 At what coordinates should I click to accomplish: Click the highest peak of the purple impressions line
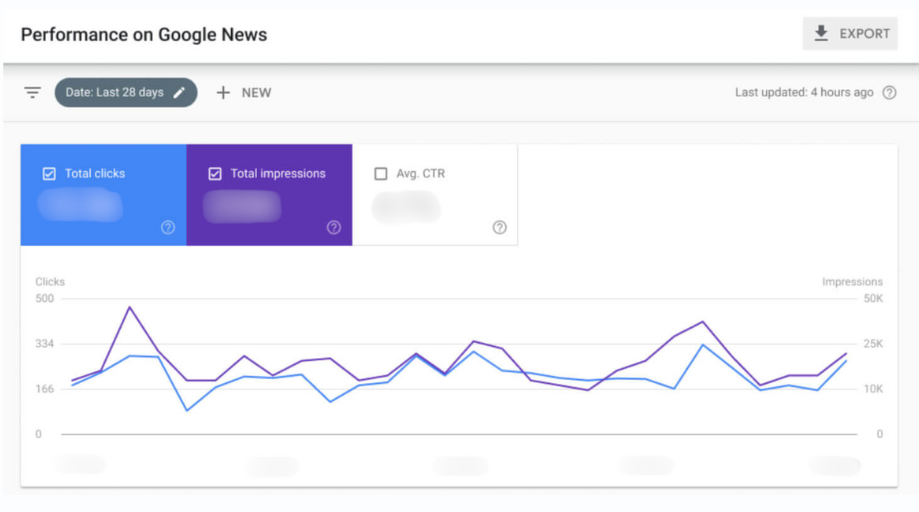130,307
